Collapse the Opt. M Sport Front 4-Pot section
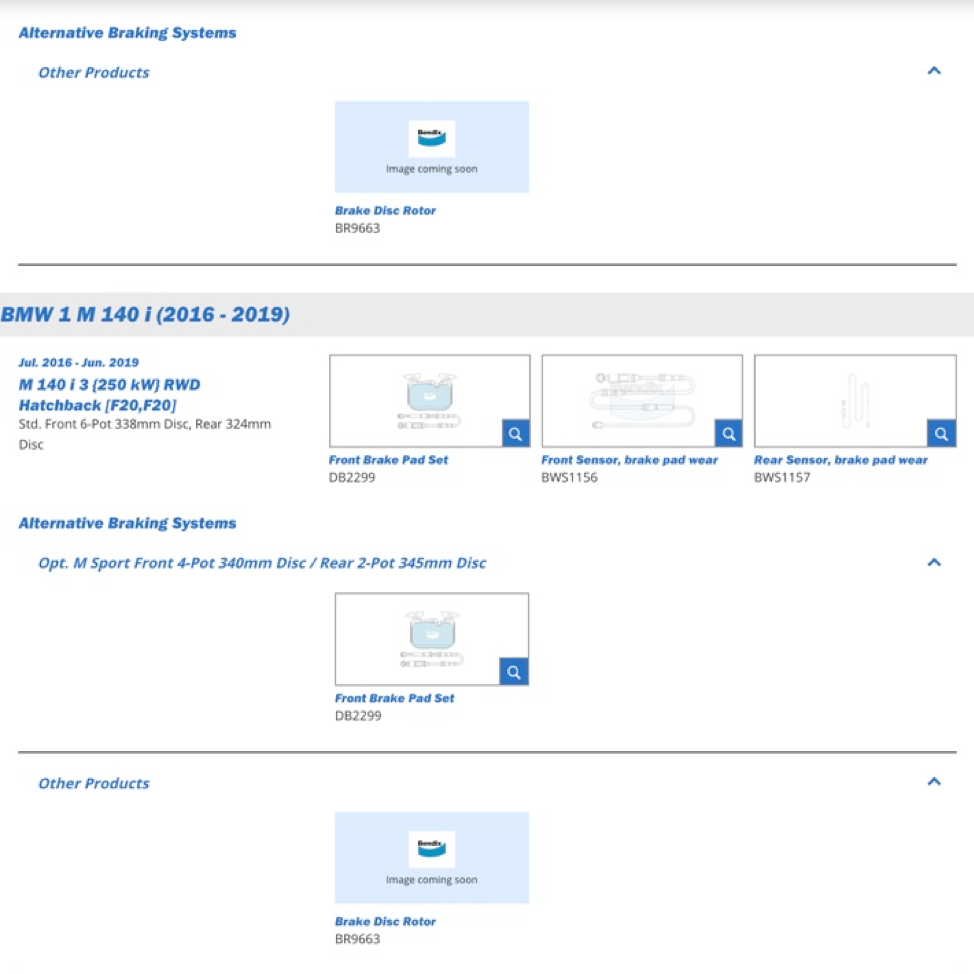The height and width of the screenshot is (974, 974). [934, 562]
